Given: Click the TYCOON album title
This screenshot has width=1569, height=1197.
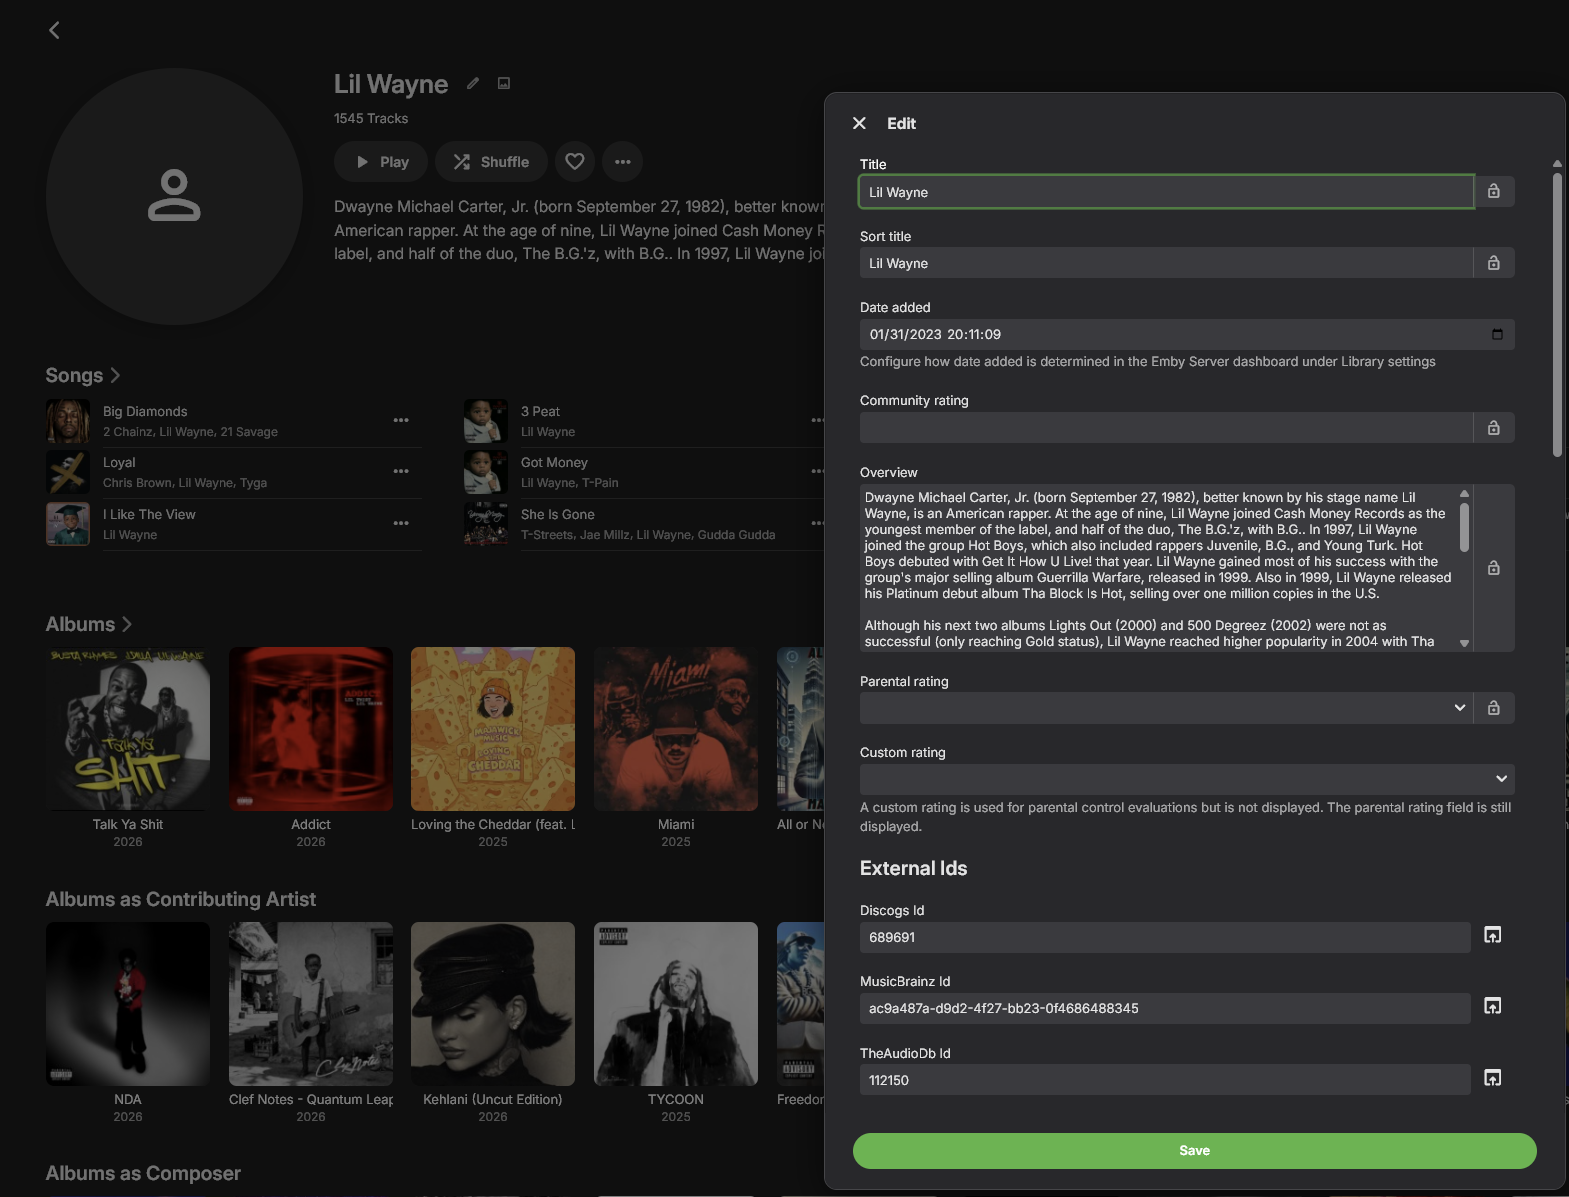Looking at the screenshot, I should pyautogui.click(x=676, y=1099).
